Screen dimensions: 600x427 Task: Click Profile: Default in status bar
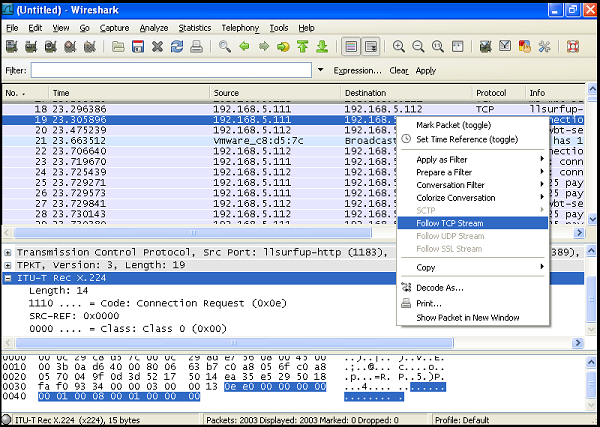point(462,420)
